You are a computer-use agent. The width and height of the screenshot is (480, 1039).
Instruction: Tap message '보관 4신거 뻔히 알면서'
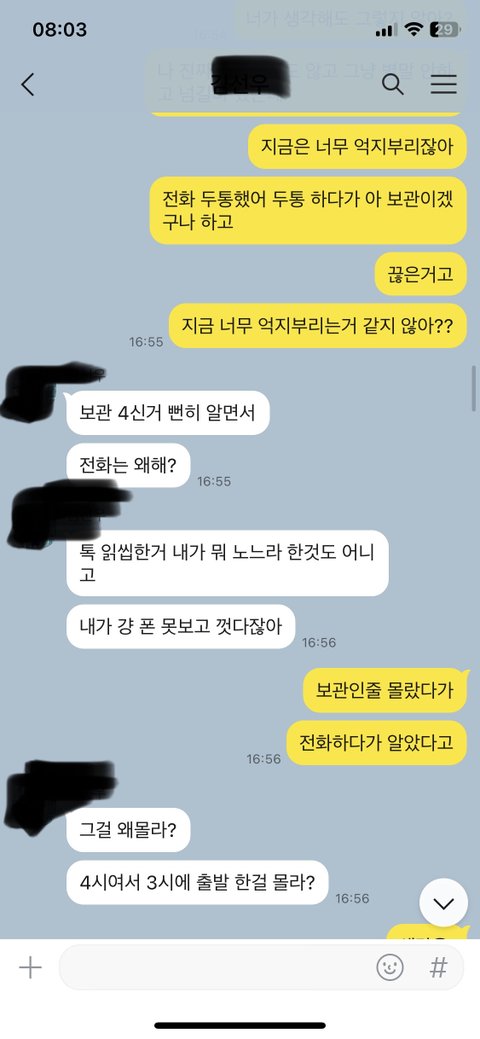[x=168, y=413]
